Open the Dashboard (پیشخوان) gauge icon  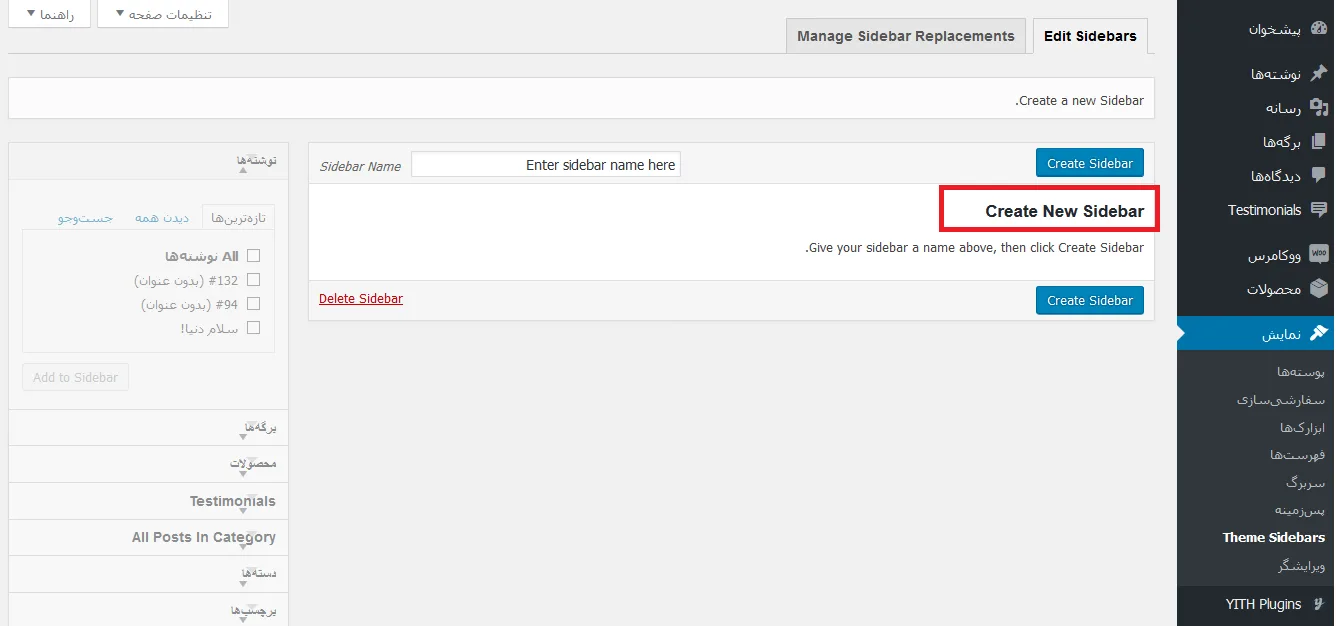(x=1318, y=29)
